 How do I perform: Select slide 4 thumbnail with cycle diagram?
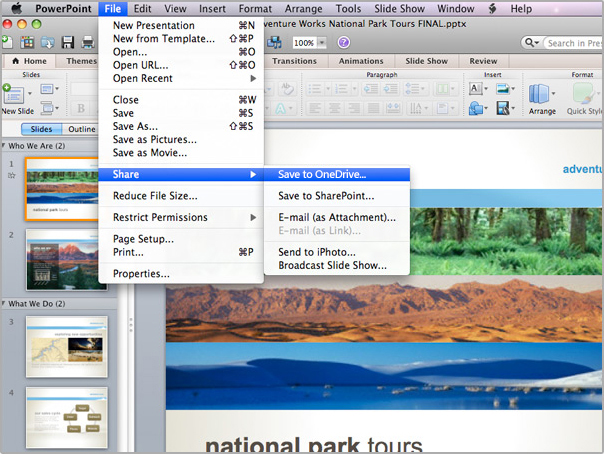click(67, 417)
